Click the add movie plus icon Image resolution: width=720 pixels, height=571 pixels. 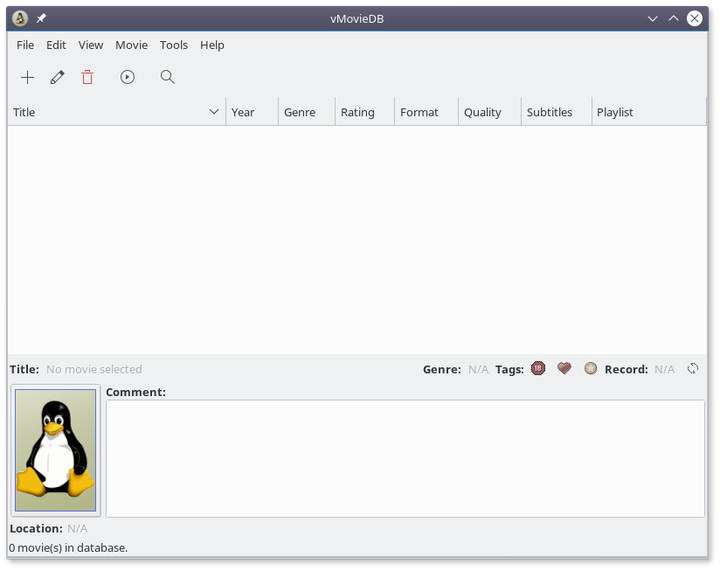[27, 77]
